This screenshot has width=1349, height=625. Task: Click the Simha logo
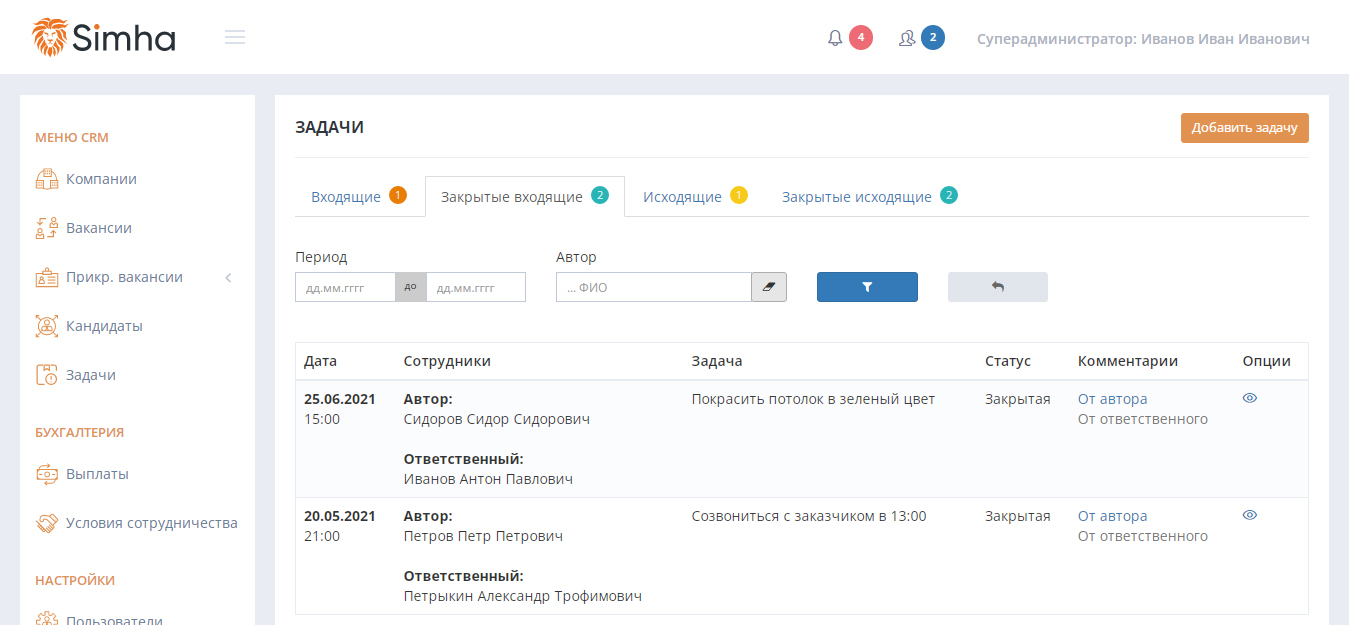(104, 38)
